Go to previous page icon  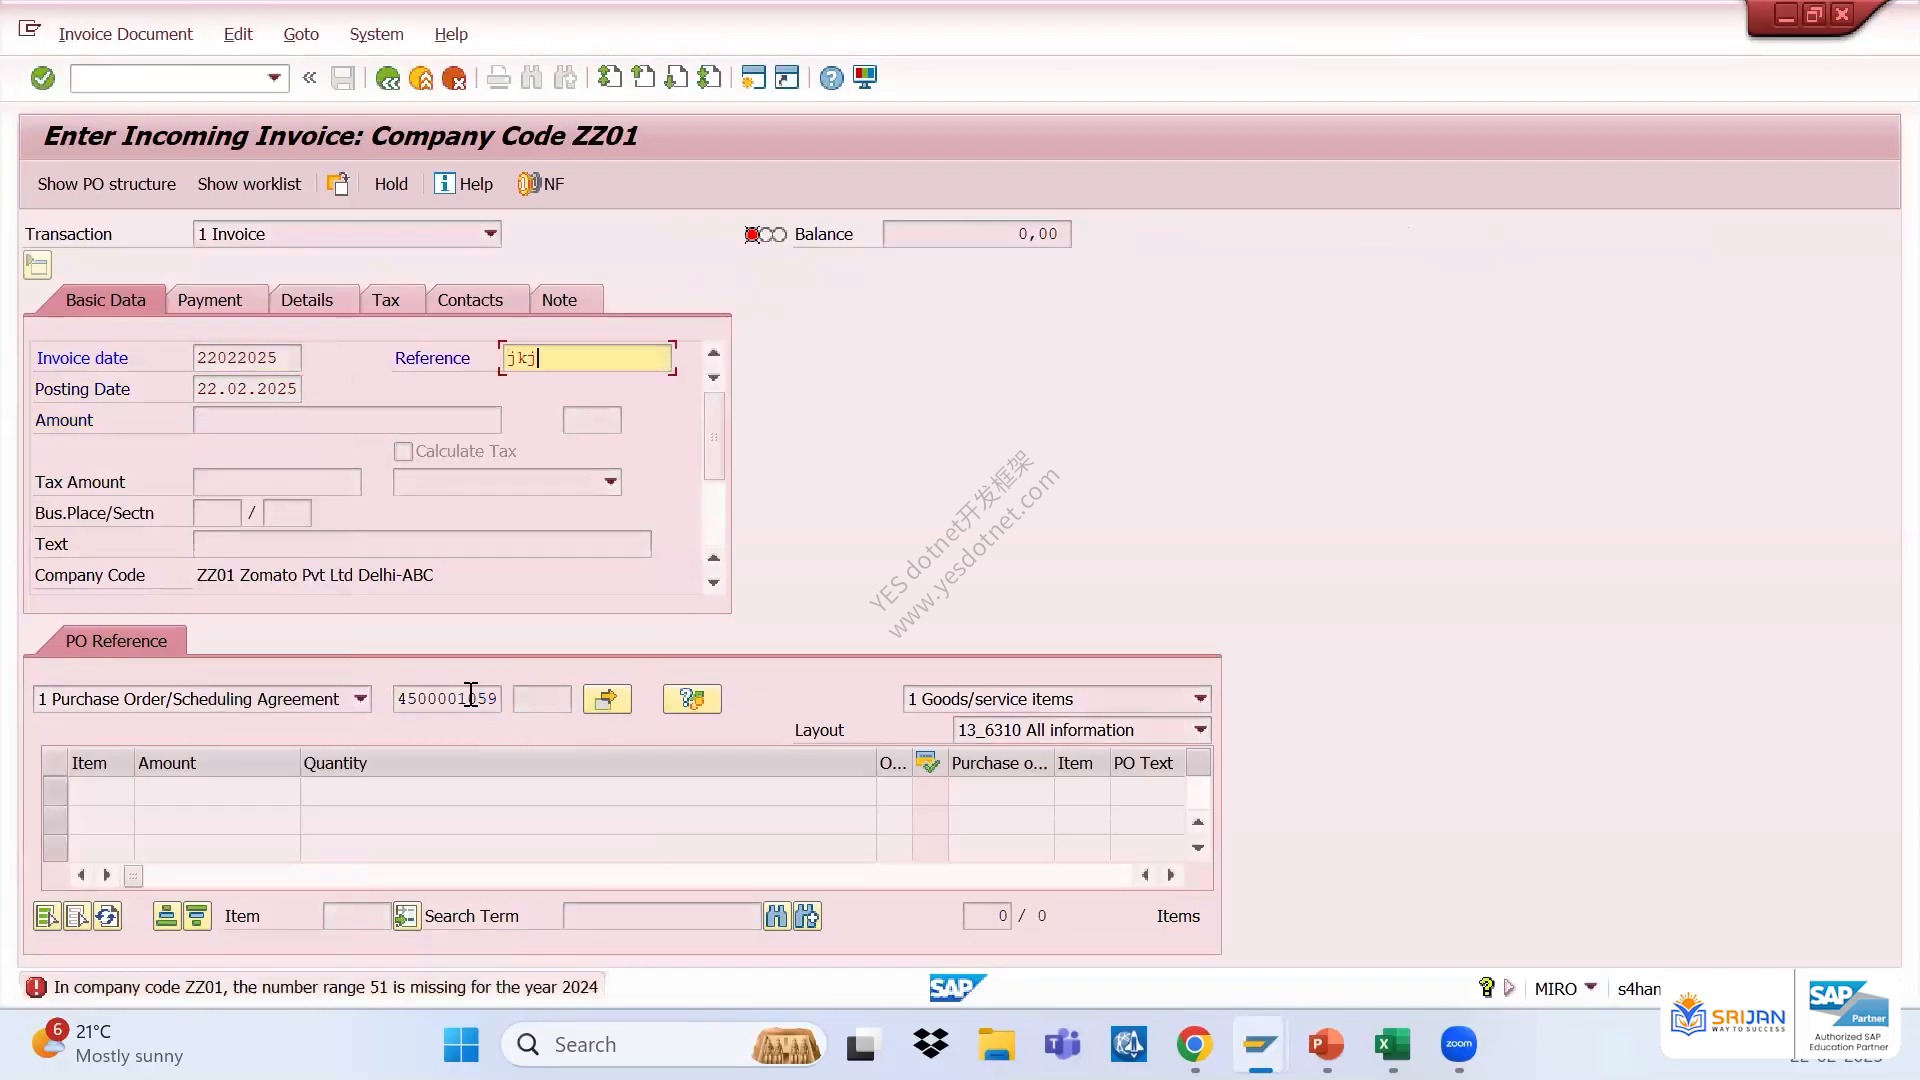[643, 77]
